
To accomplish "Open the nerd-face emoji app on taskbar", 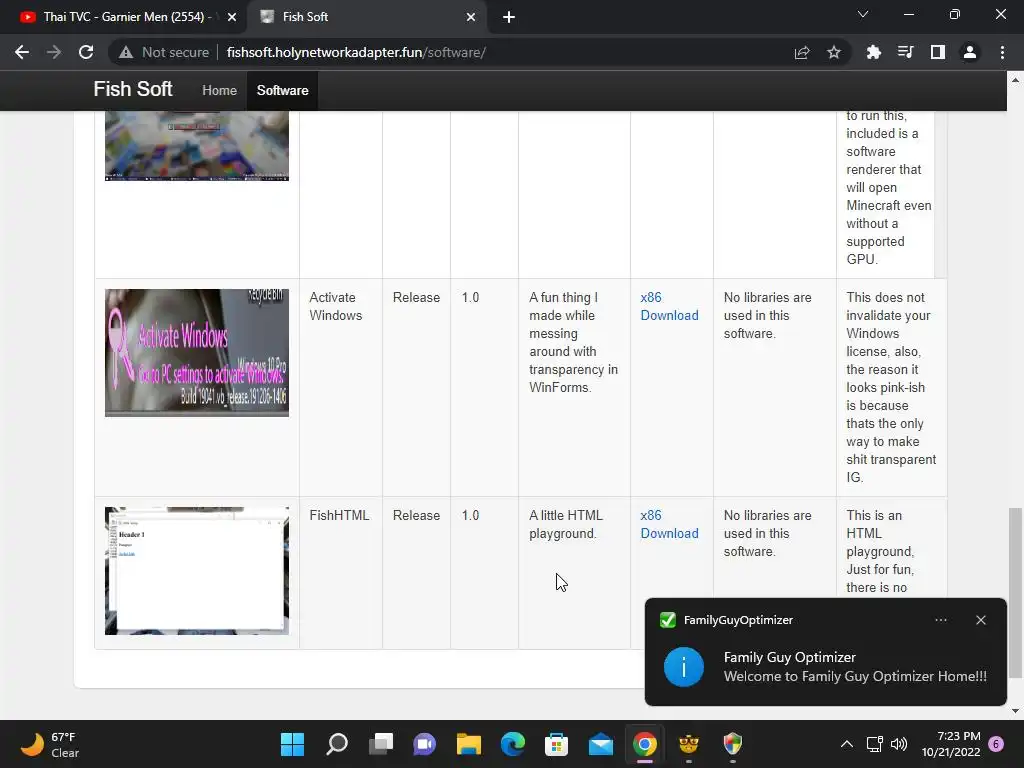I will tap(688, 744).
